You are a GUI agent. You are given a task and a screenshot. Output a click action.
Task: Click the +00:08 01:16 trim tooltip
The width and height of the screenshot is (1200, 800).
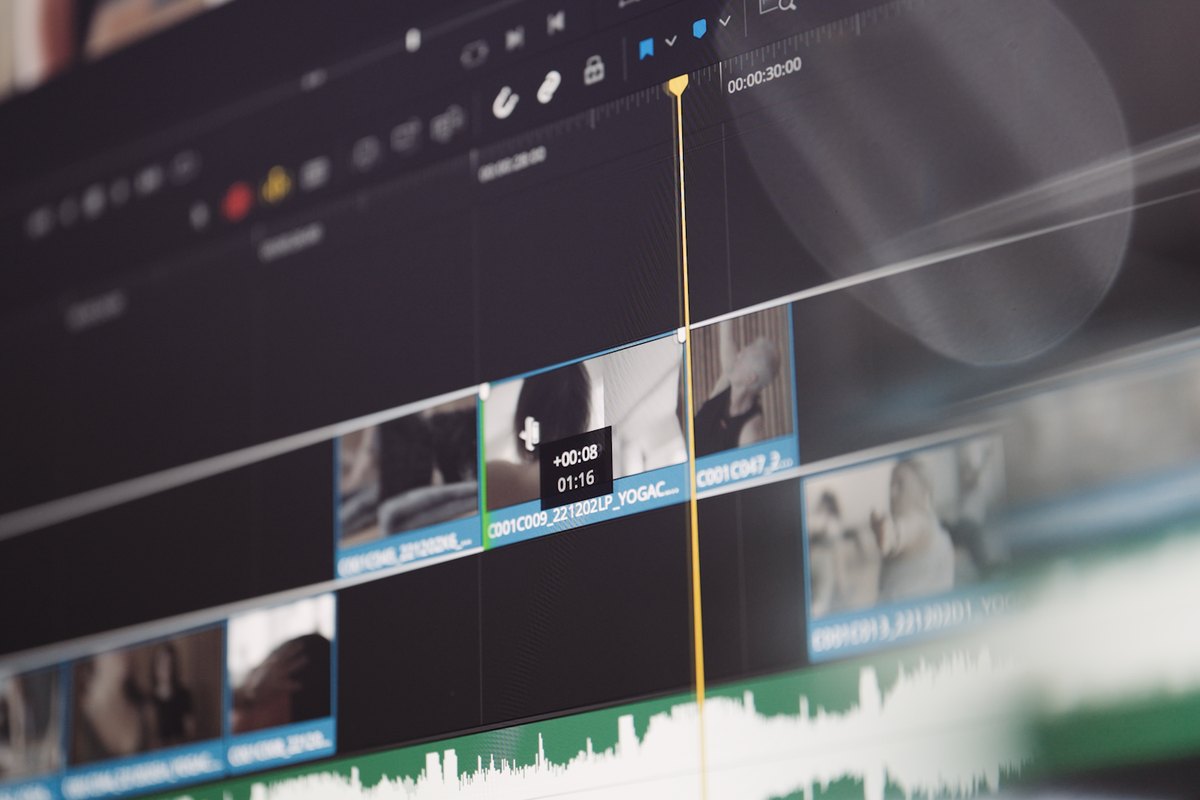tap(576, 467)
